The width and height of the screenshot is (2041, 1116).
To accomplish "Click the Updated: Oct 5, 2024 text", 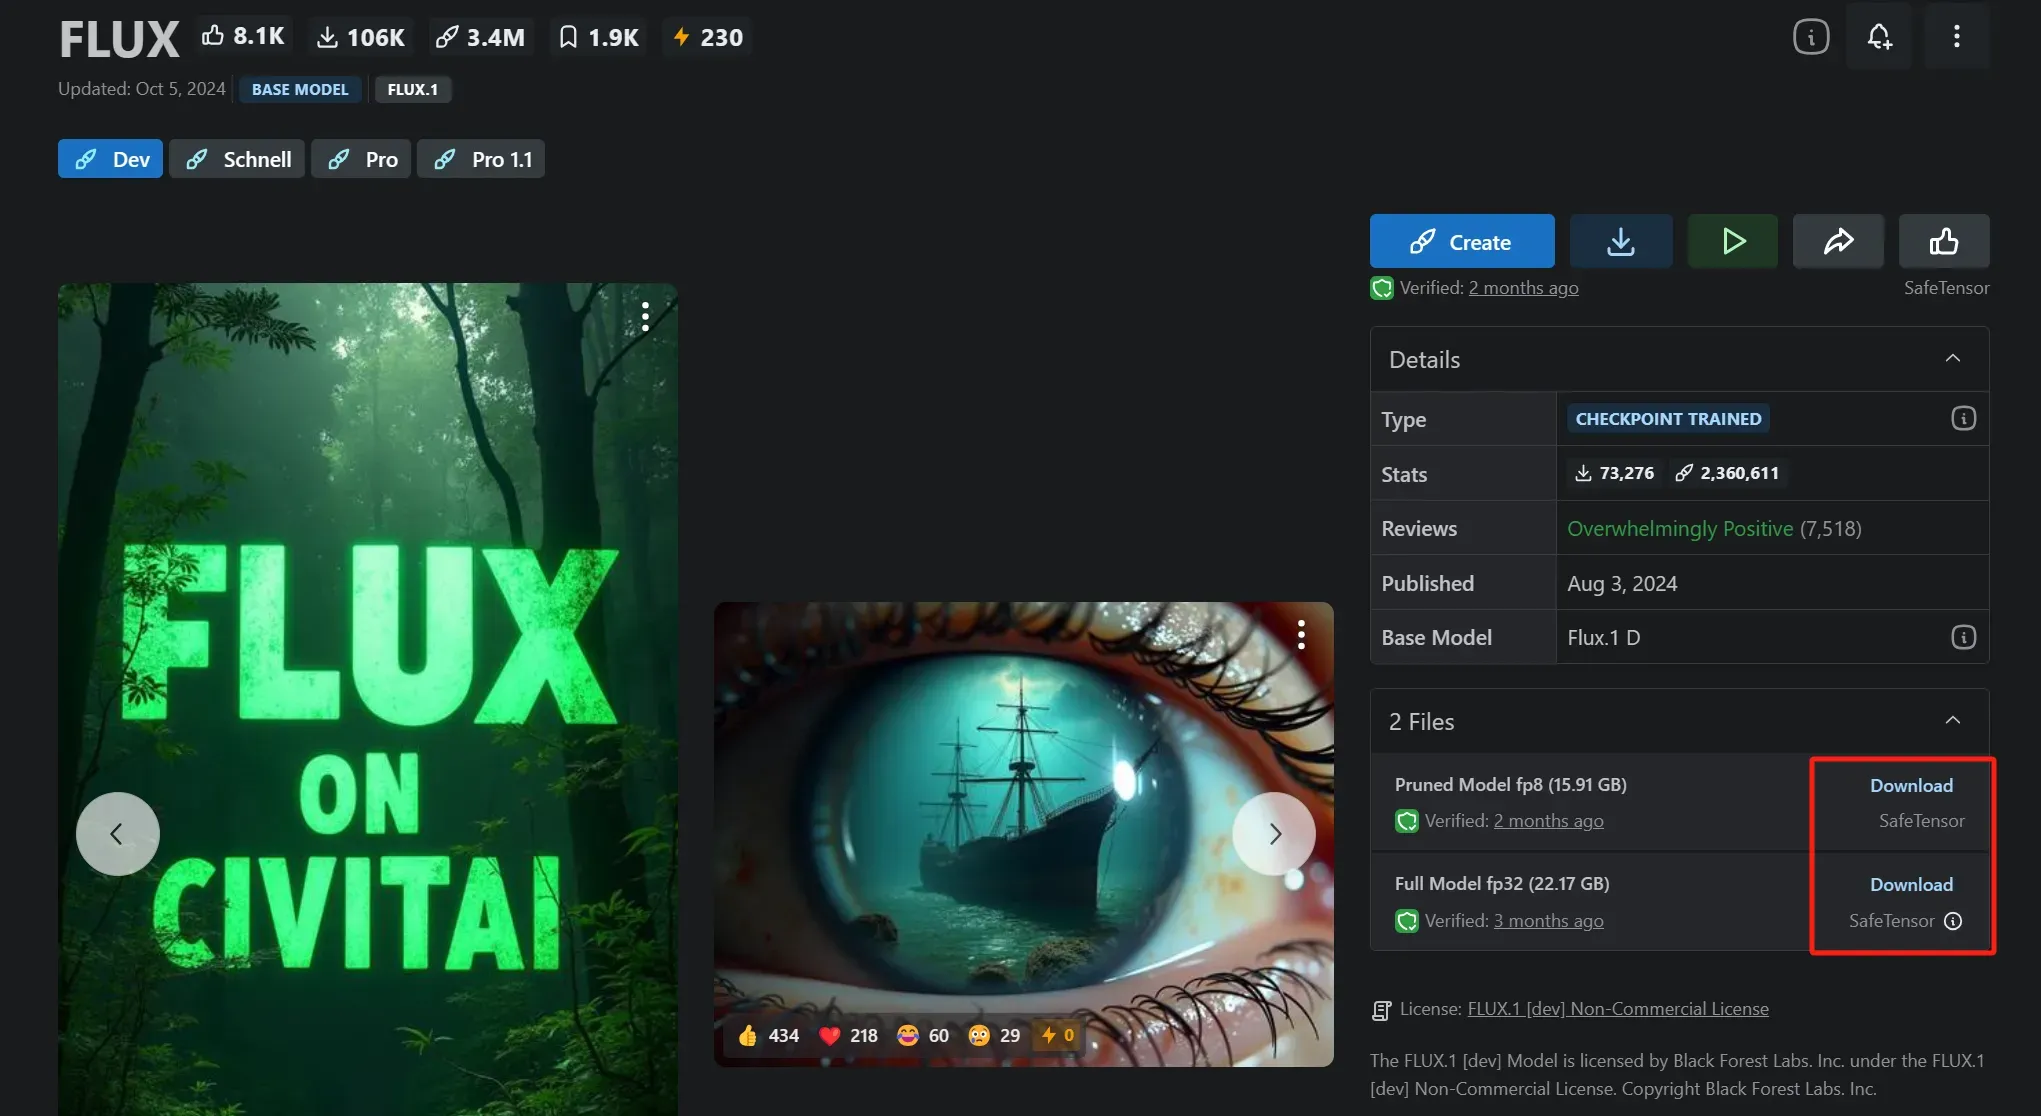I will coord(142,89).
